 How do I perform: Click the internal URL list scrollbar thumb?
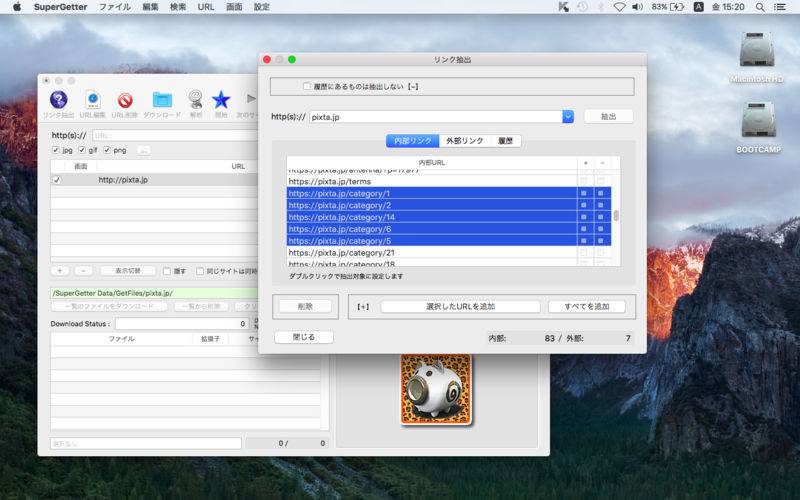pos(616,216)
